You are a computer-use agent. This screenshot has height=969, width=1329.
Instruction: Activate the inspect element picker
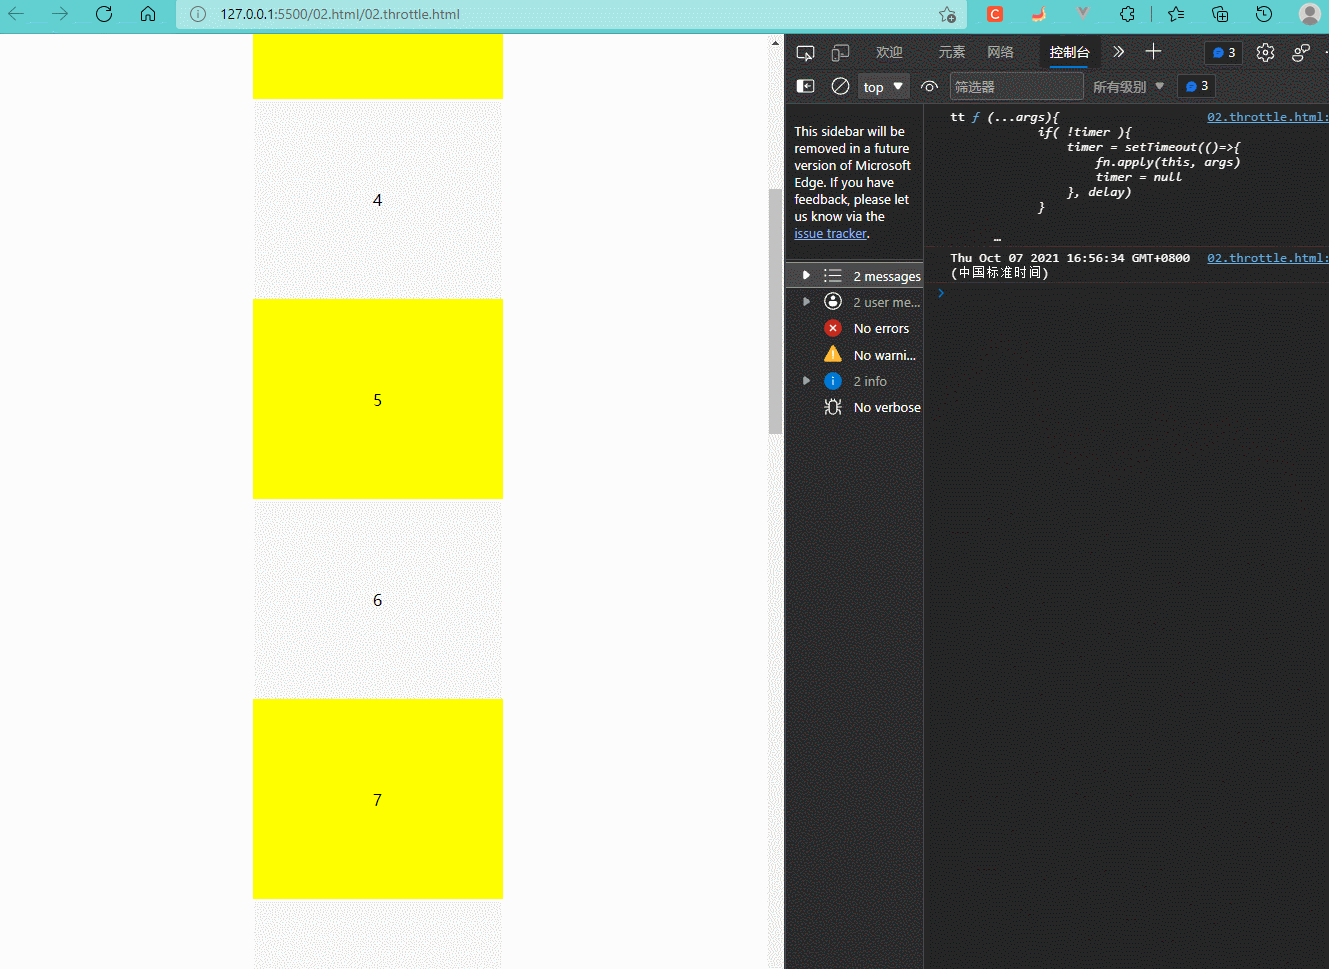(805, 53)
